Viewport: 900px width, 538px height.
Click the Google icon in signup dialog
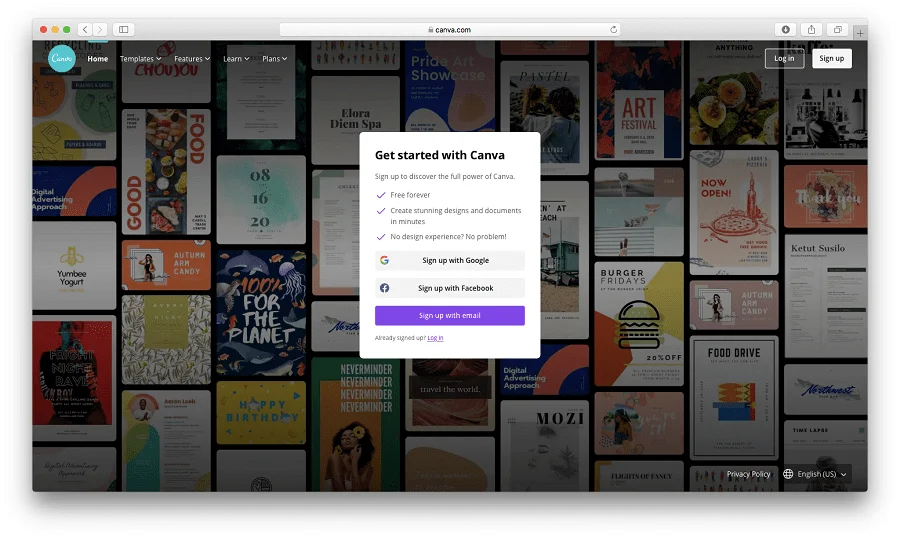coord(384,261)
